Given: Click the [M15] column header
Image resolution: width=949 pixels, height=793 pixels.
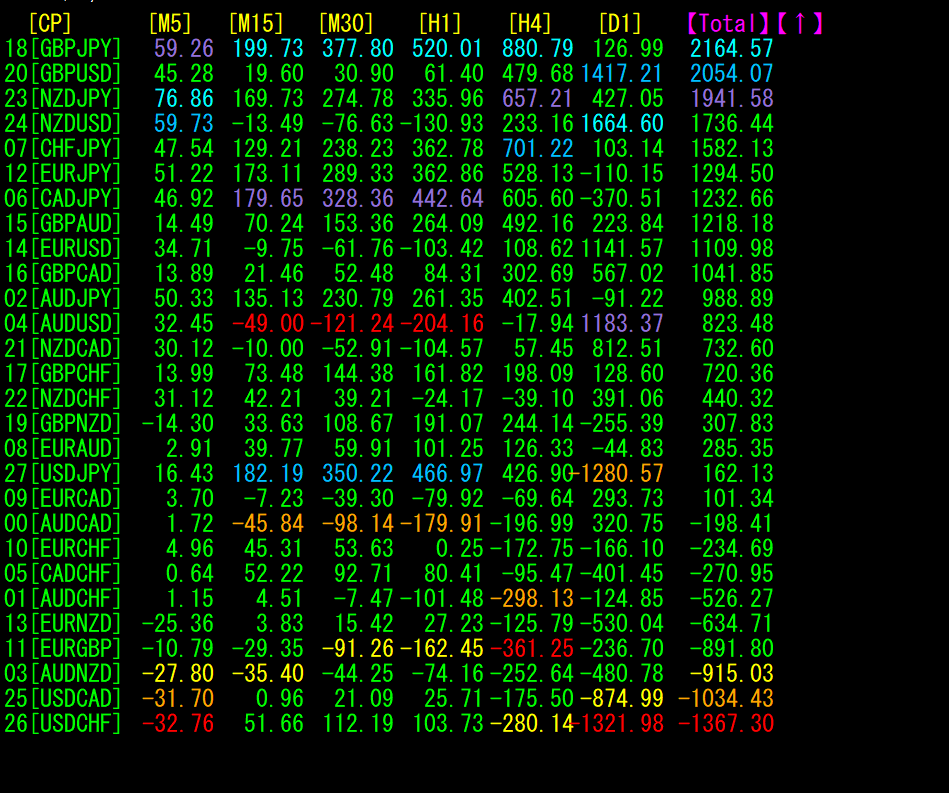Looking at the screenshot, I should (x=256, y=24).
